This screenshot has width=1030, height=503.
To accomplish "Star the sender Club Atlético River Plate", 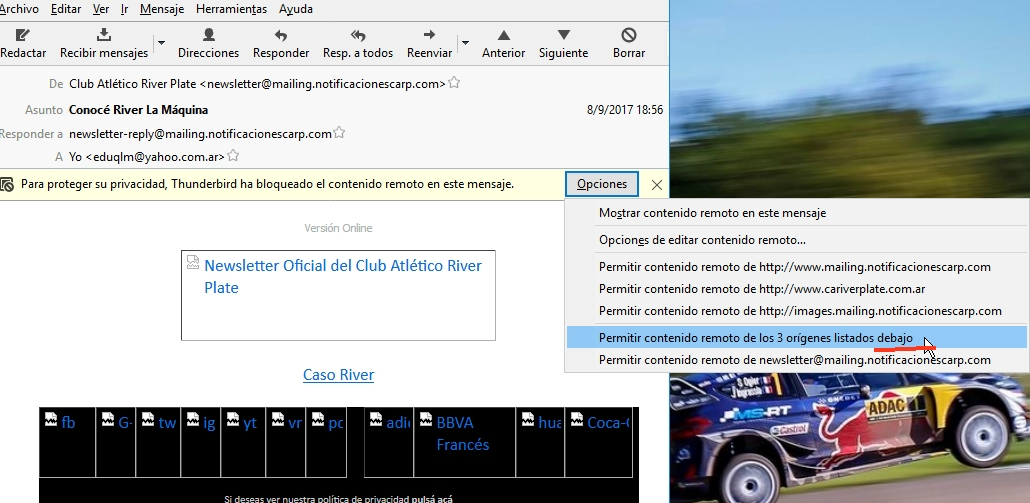I will [x=454, y=83].
